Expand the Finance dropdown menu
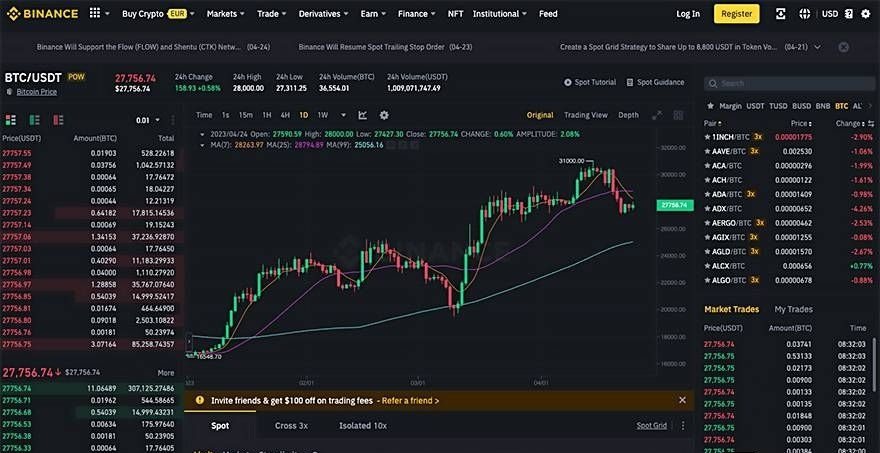The width and height of the screenshot is (880, 453). (416, 14)
